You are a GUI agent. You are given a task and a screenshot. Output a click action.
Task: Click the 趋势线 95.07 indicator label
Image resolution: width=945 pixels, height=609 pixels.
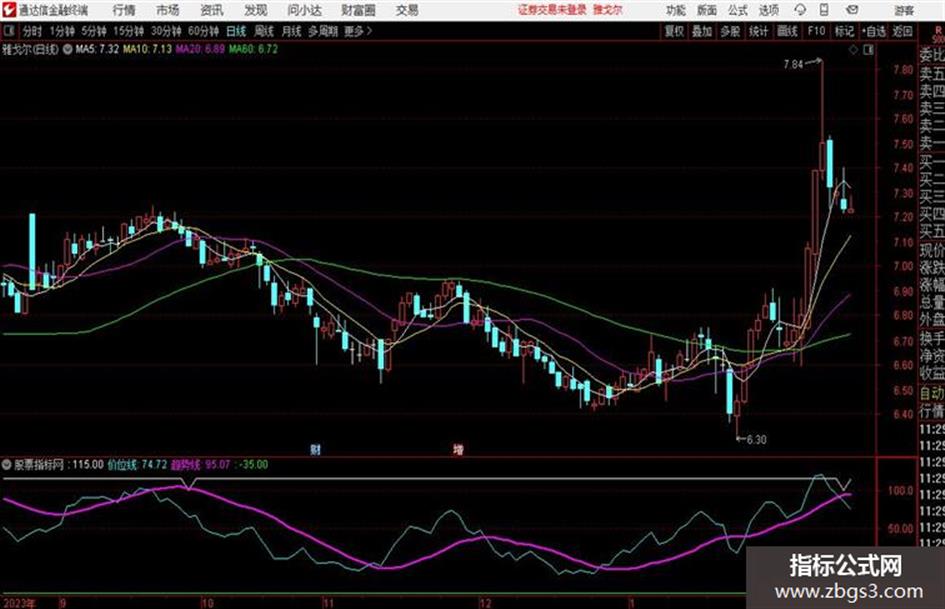(201, 465)
